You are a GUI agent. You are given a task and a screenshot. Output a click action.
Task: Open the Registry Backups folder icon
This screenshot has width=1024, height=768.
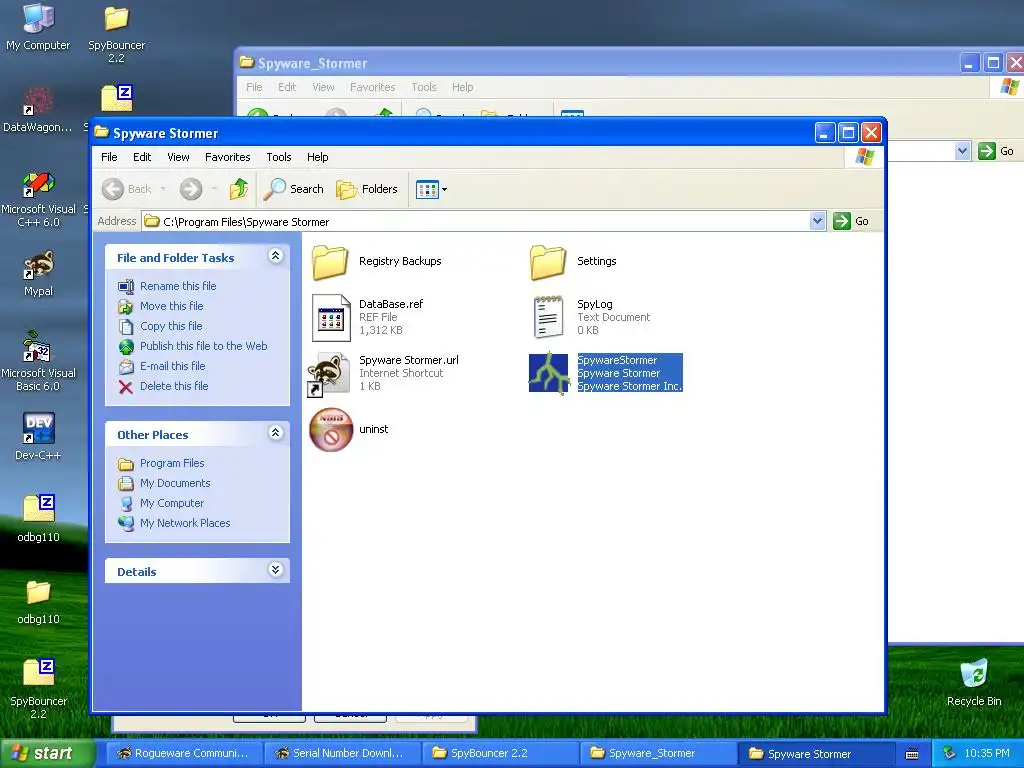click(x=330, y=261)
